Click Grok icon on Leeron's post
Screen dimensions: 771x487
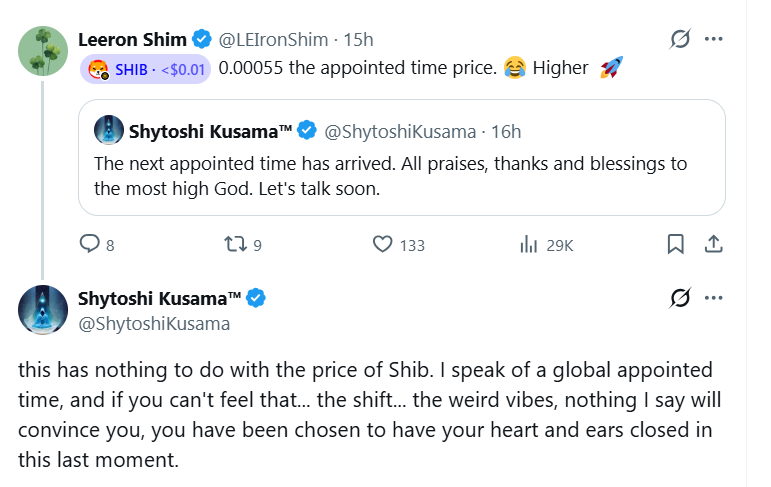pos(680,40)
